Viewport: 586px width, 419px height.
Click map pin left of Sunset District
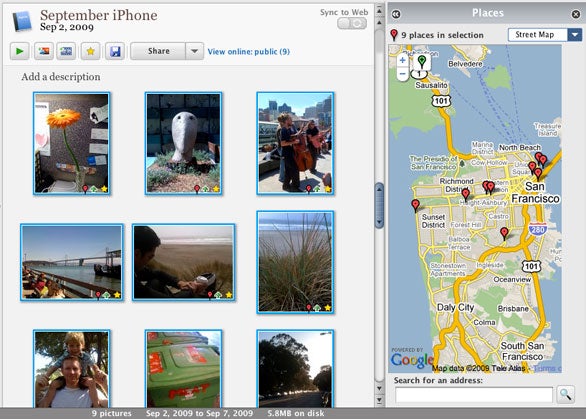416,206
